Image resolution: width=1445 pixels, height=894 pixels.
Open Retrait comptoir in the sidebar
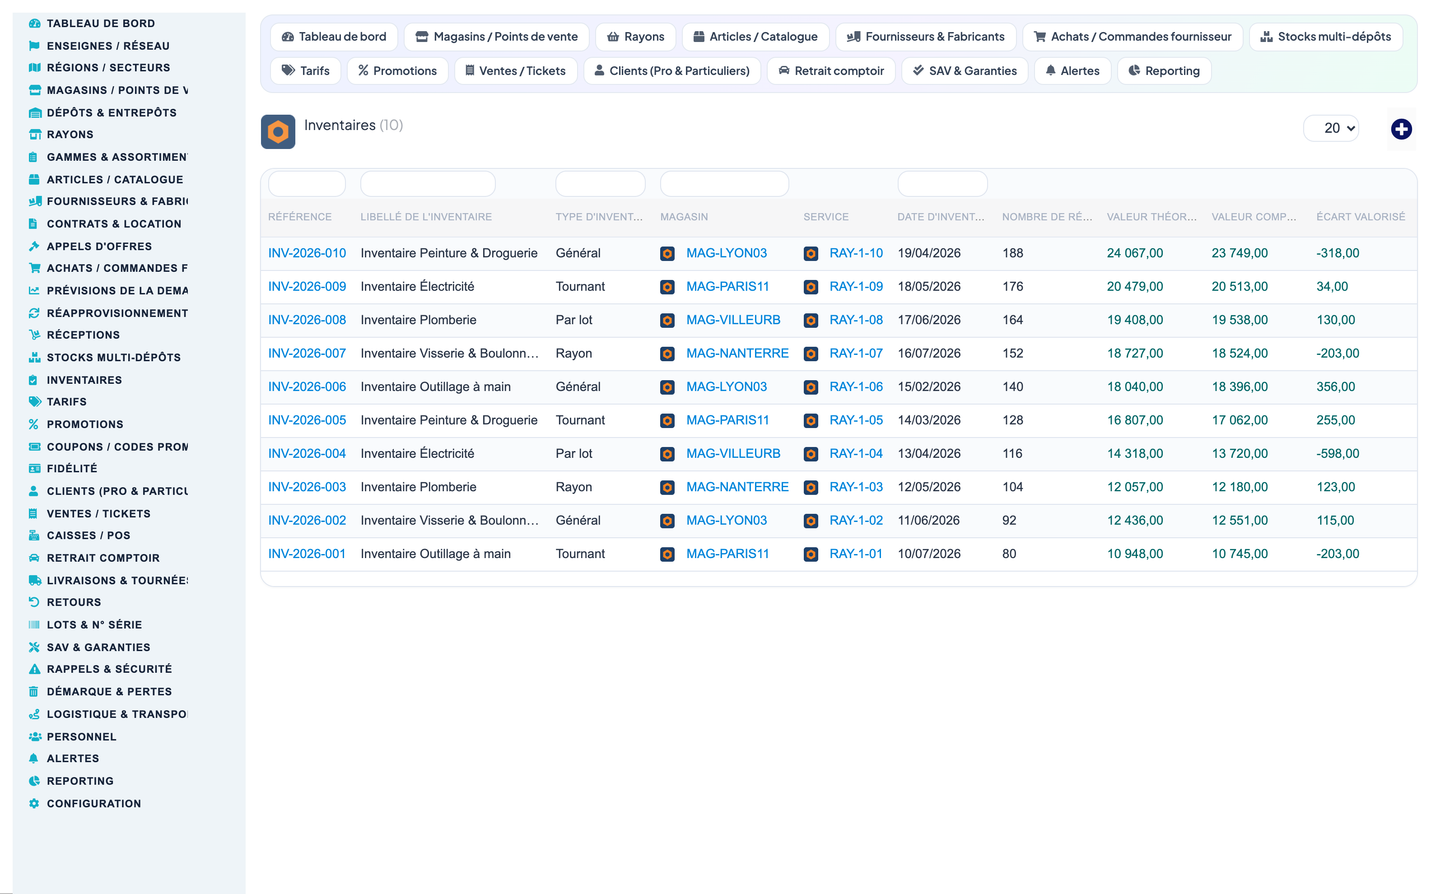103,558
